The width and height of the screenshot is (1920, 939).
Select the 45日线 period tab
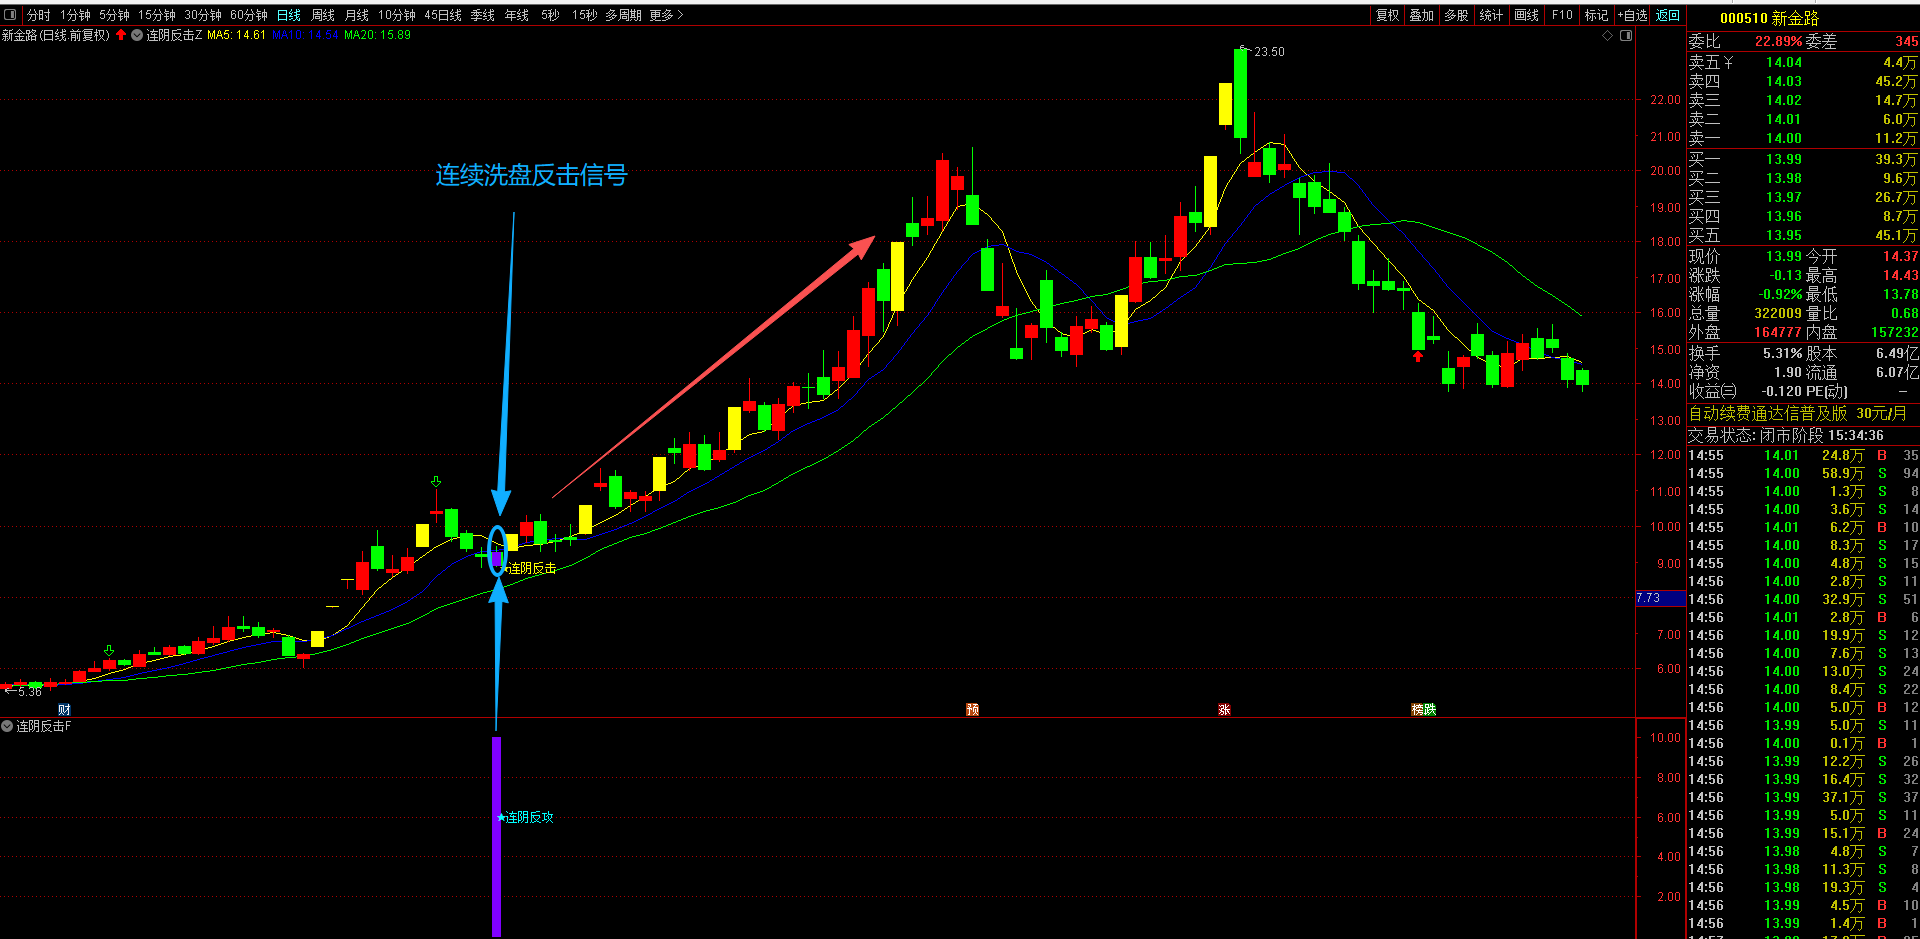click(443, 15)
